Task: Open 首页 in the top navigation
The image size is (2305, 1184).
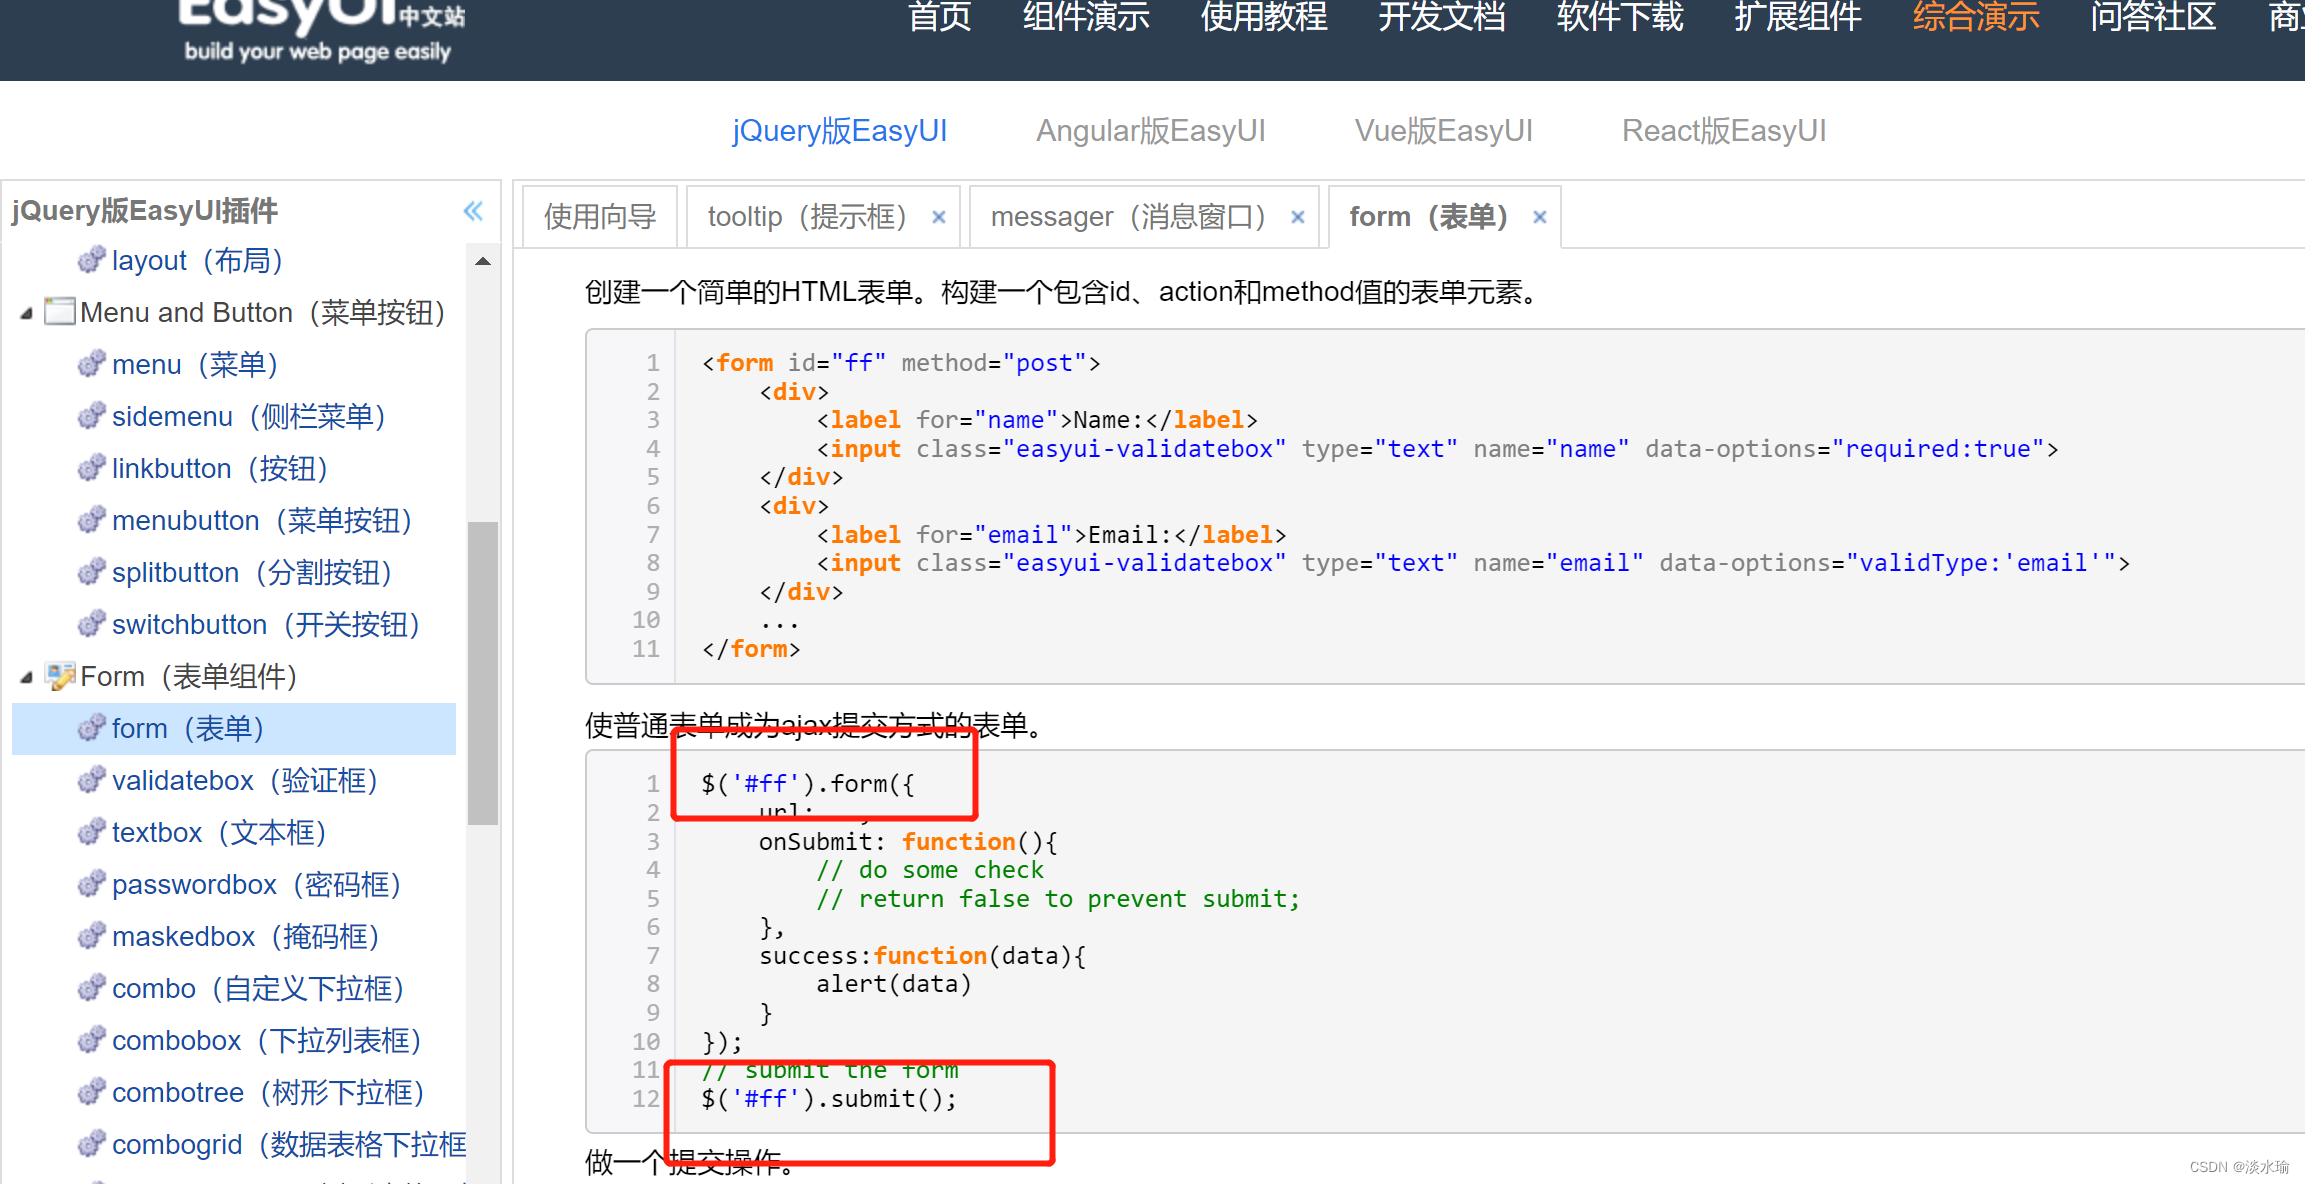Action: pos(939,17)
